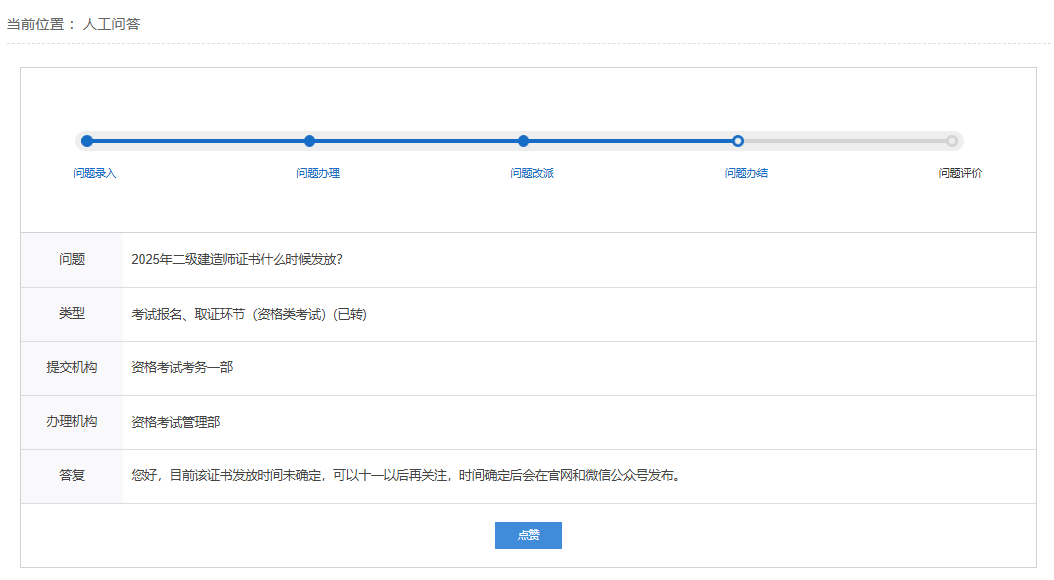Click the 问题录入 step dot
Image resolution: width=1054 pixels, height=580 pixels.
(x=87, y=141)
